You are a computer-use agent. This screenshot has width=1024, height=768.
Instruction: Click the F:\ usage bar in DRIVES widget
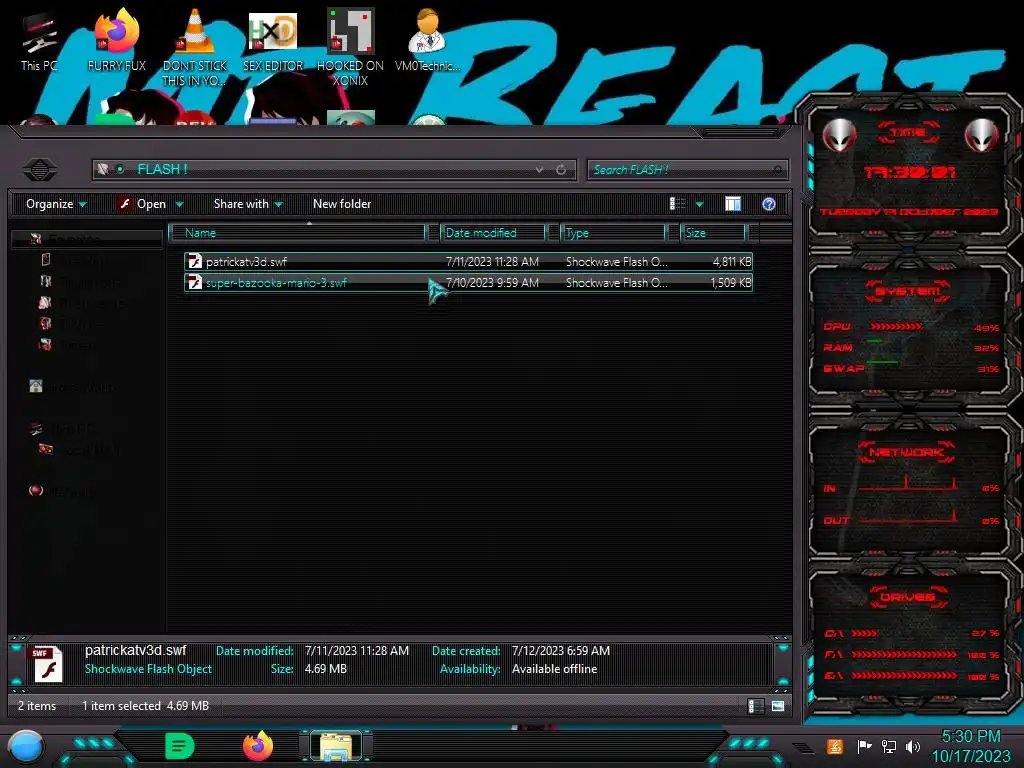click(x=904, y=654)
